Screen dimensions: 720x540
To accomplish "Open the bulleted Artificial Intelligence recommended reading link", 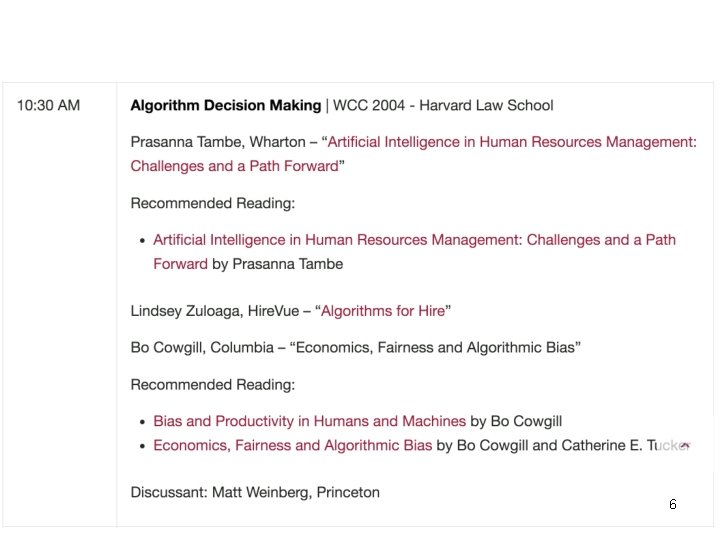I will click(x=414, y=240).
